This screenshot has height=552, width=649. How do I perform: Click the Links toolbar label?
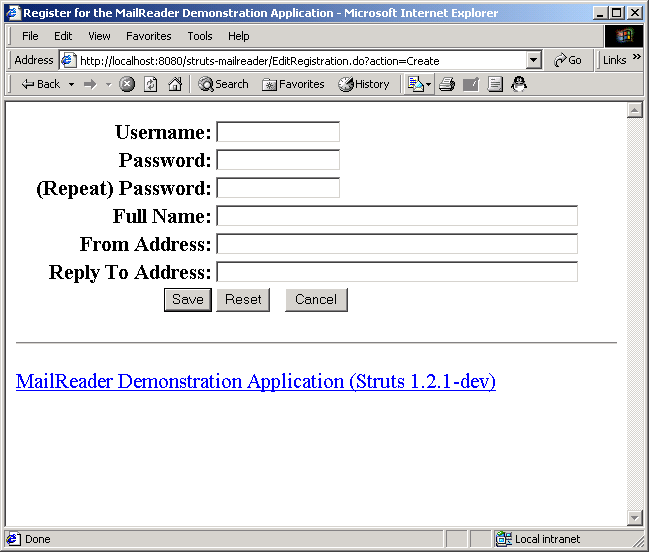(x=614, y=60)
